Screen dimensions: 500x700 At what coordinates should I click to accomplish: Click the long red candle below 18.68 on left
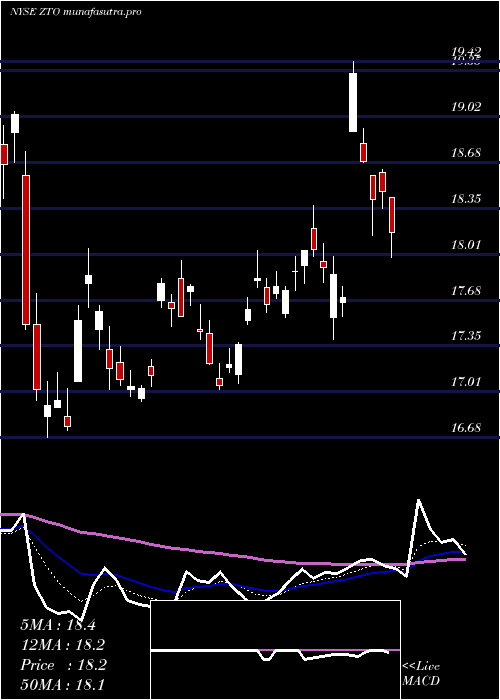[26, 250]
